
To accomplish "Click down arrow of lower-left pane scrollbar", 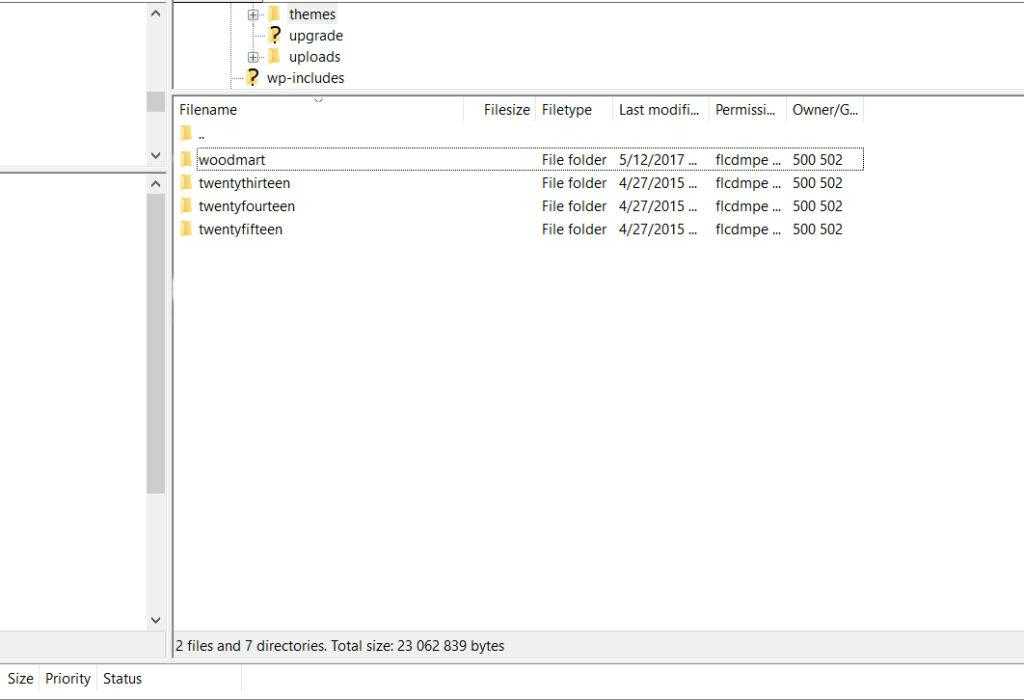I will pyautogui.click(x=155, y=620).
